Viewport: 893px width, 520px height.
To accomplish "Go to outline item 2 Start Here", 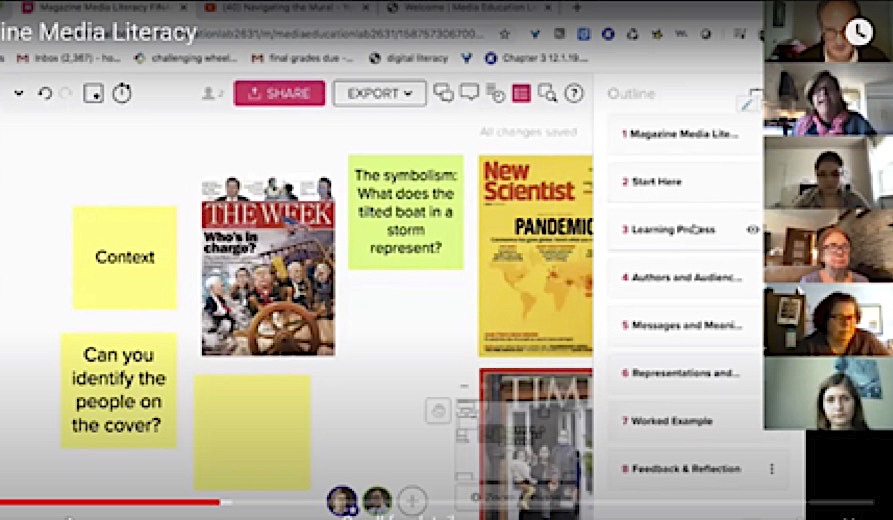I will (x=685, y=182).
